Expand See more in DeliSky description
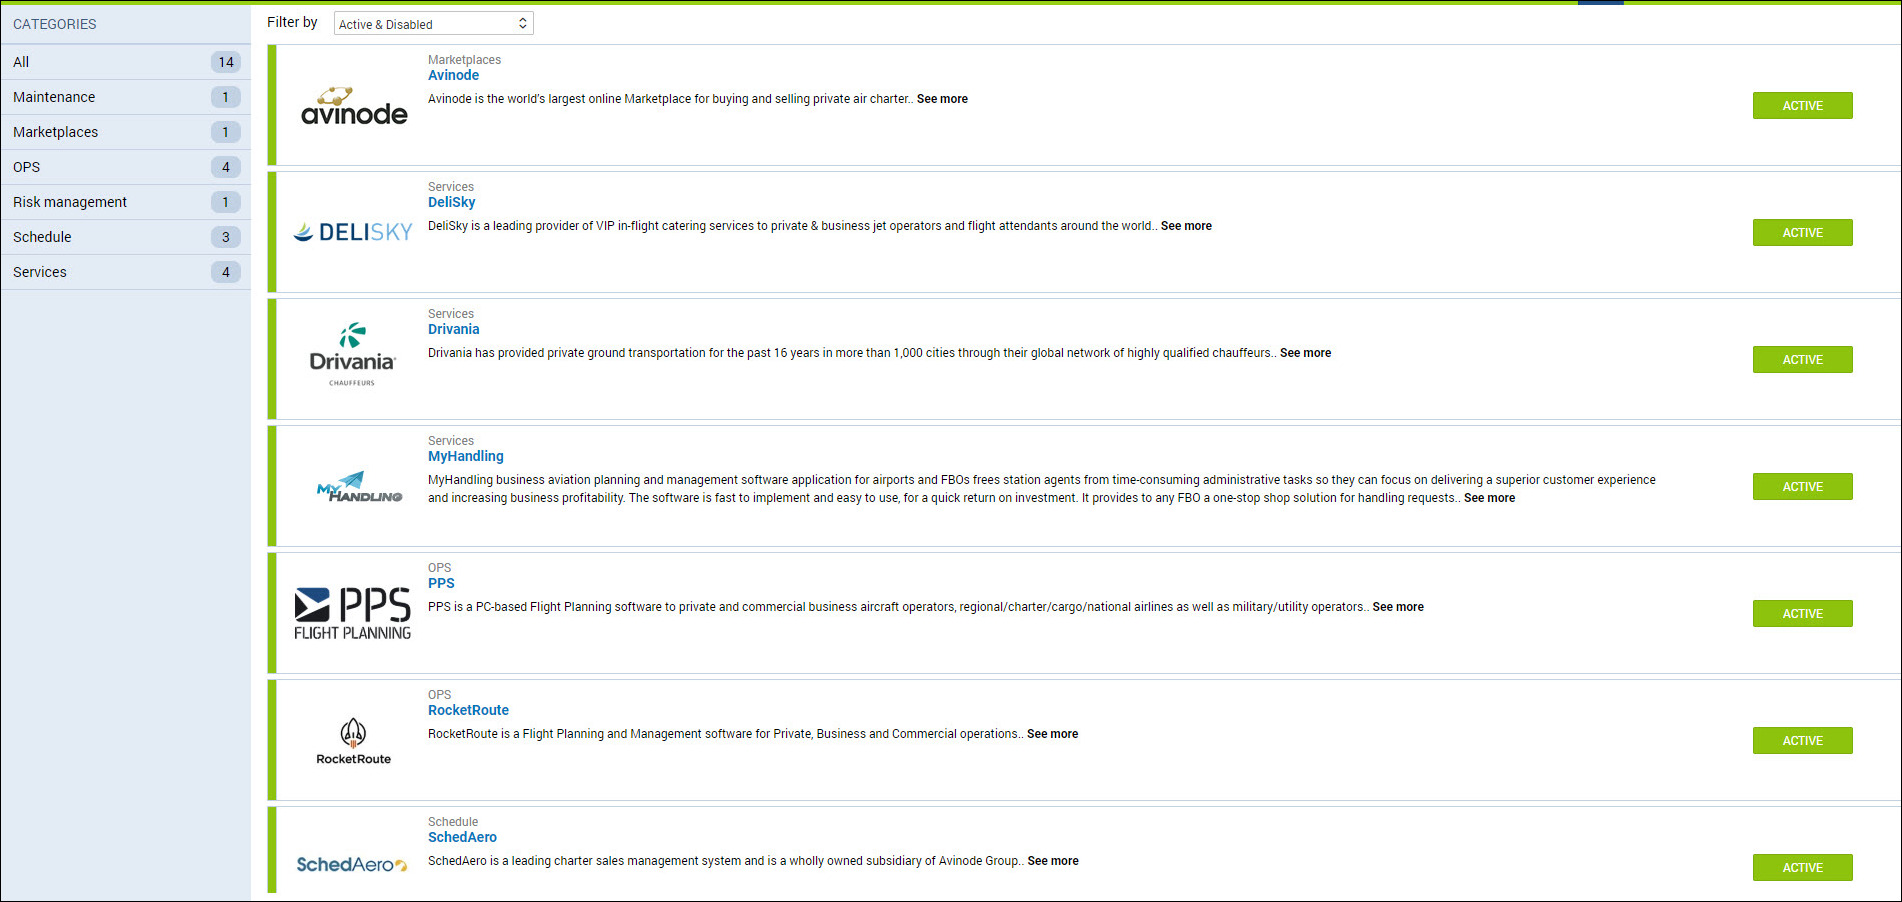 pos(1186,226)
